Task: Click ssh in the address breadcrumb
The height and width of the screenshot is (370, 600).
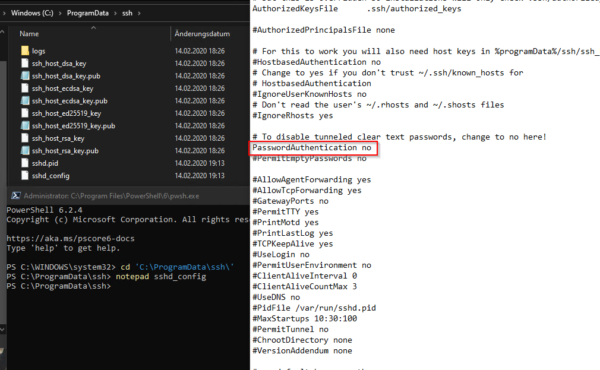Action: (127, 13)
